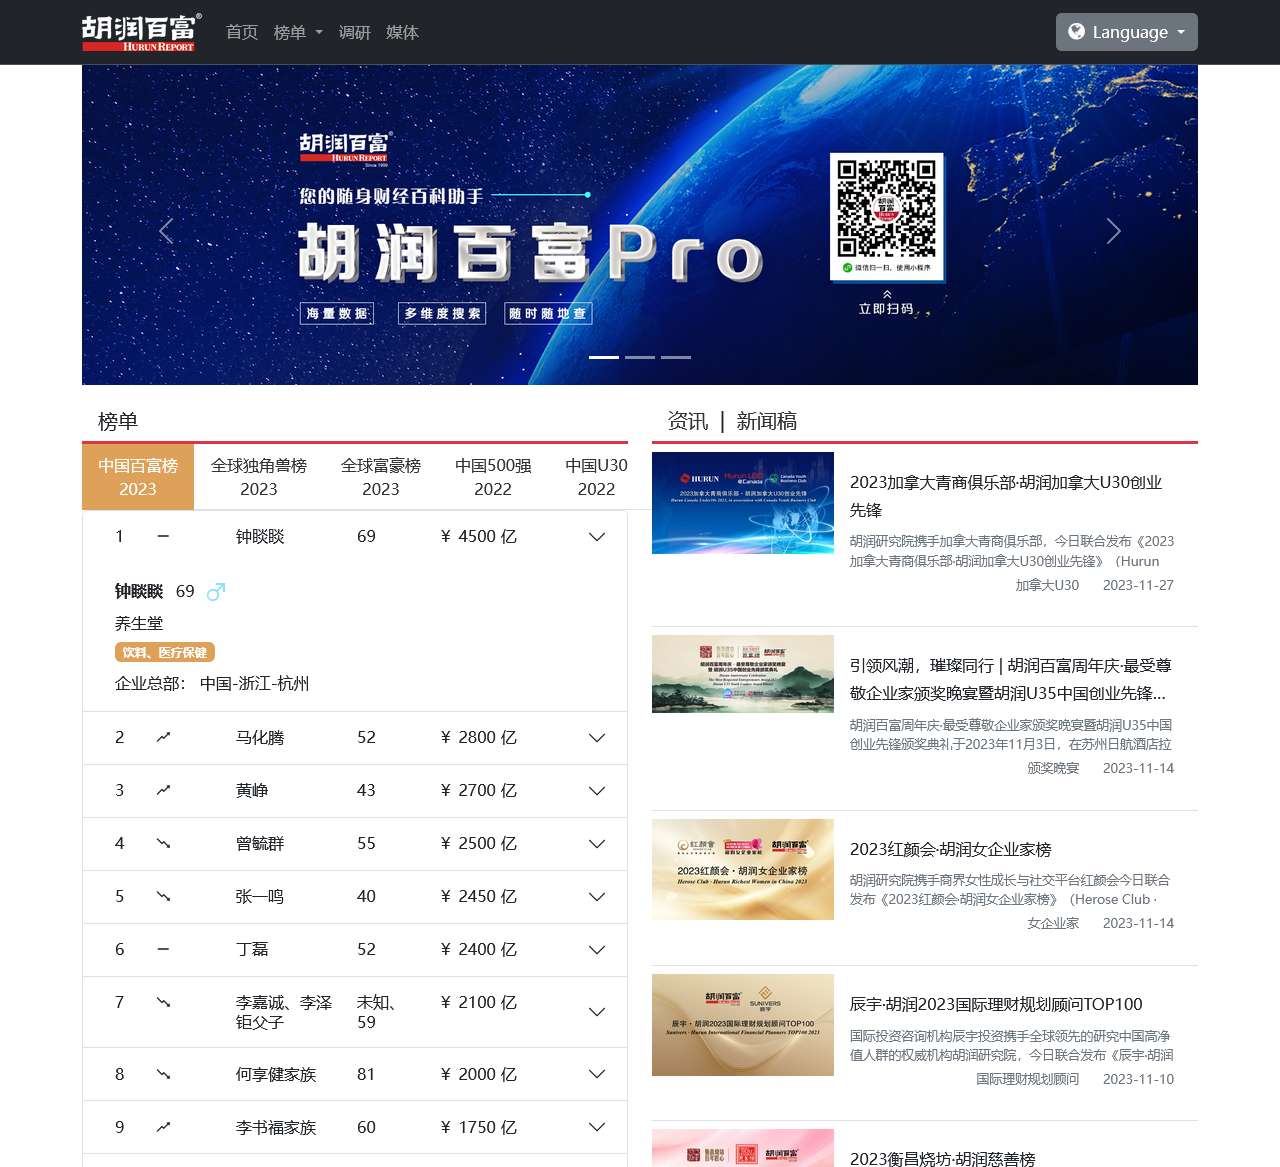Switch to 中国U30 2022 tab

[x=596, y=477]
